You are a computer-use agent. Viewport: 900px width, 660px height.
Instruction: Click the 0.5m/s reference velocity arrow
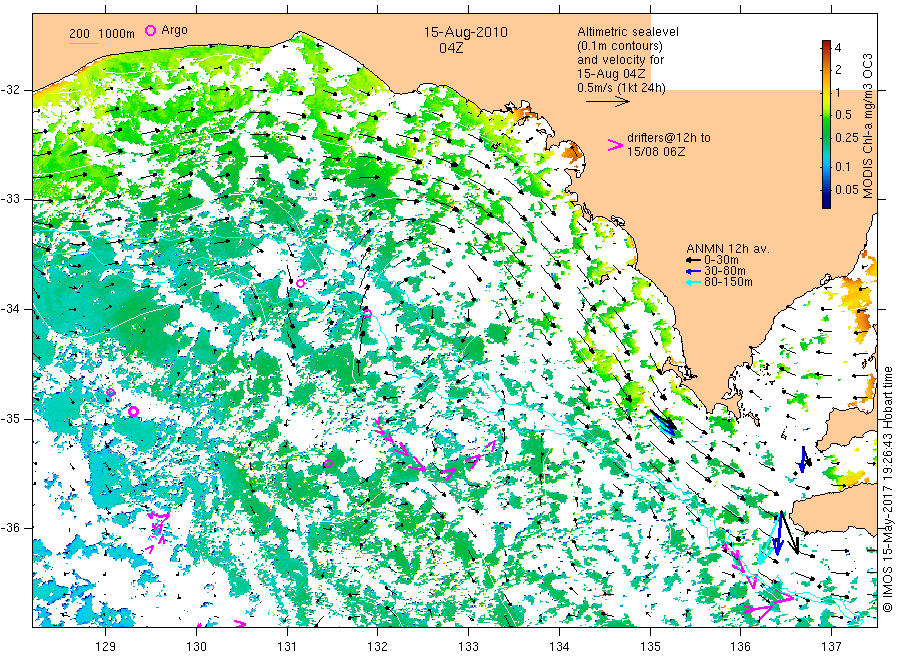point(608,102)
